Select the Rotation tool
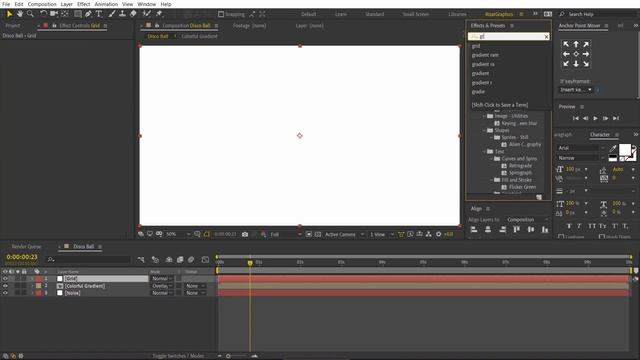The image size is (640, 360). coord(43,14)
